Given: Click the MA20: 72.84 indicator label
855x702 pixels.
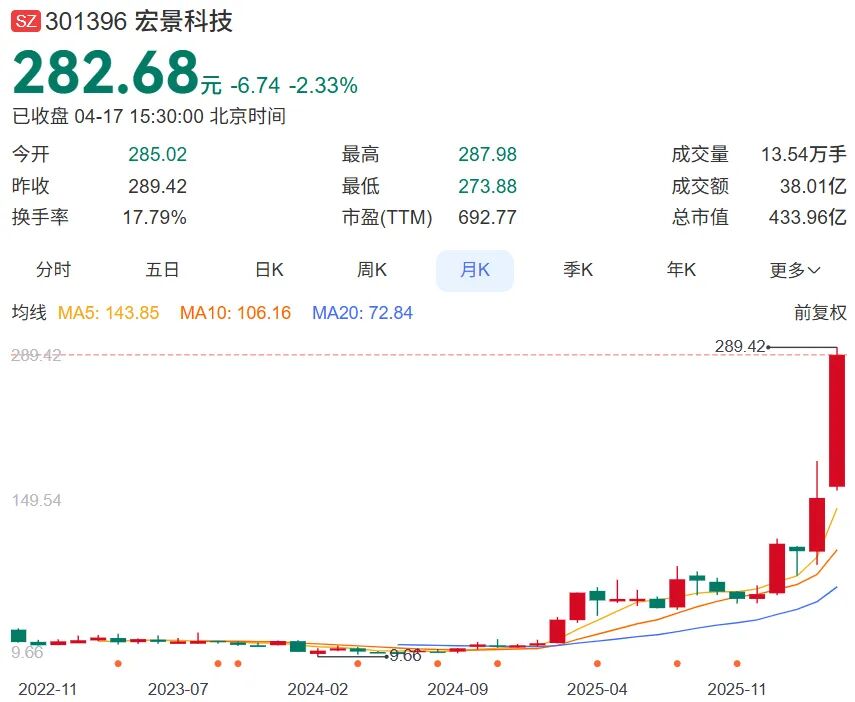Looking at the screenshot, I should click(x=362, y=313).
